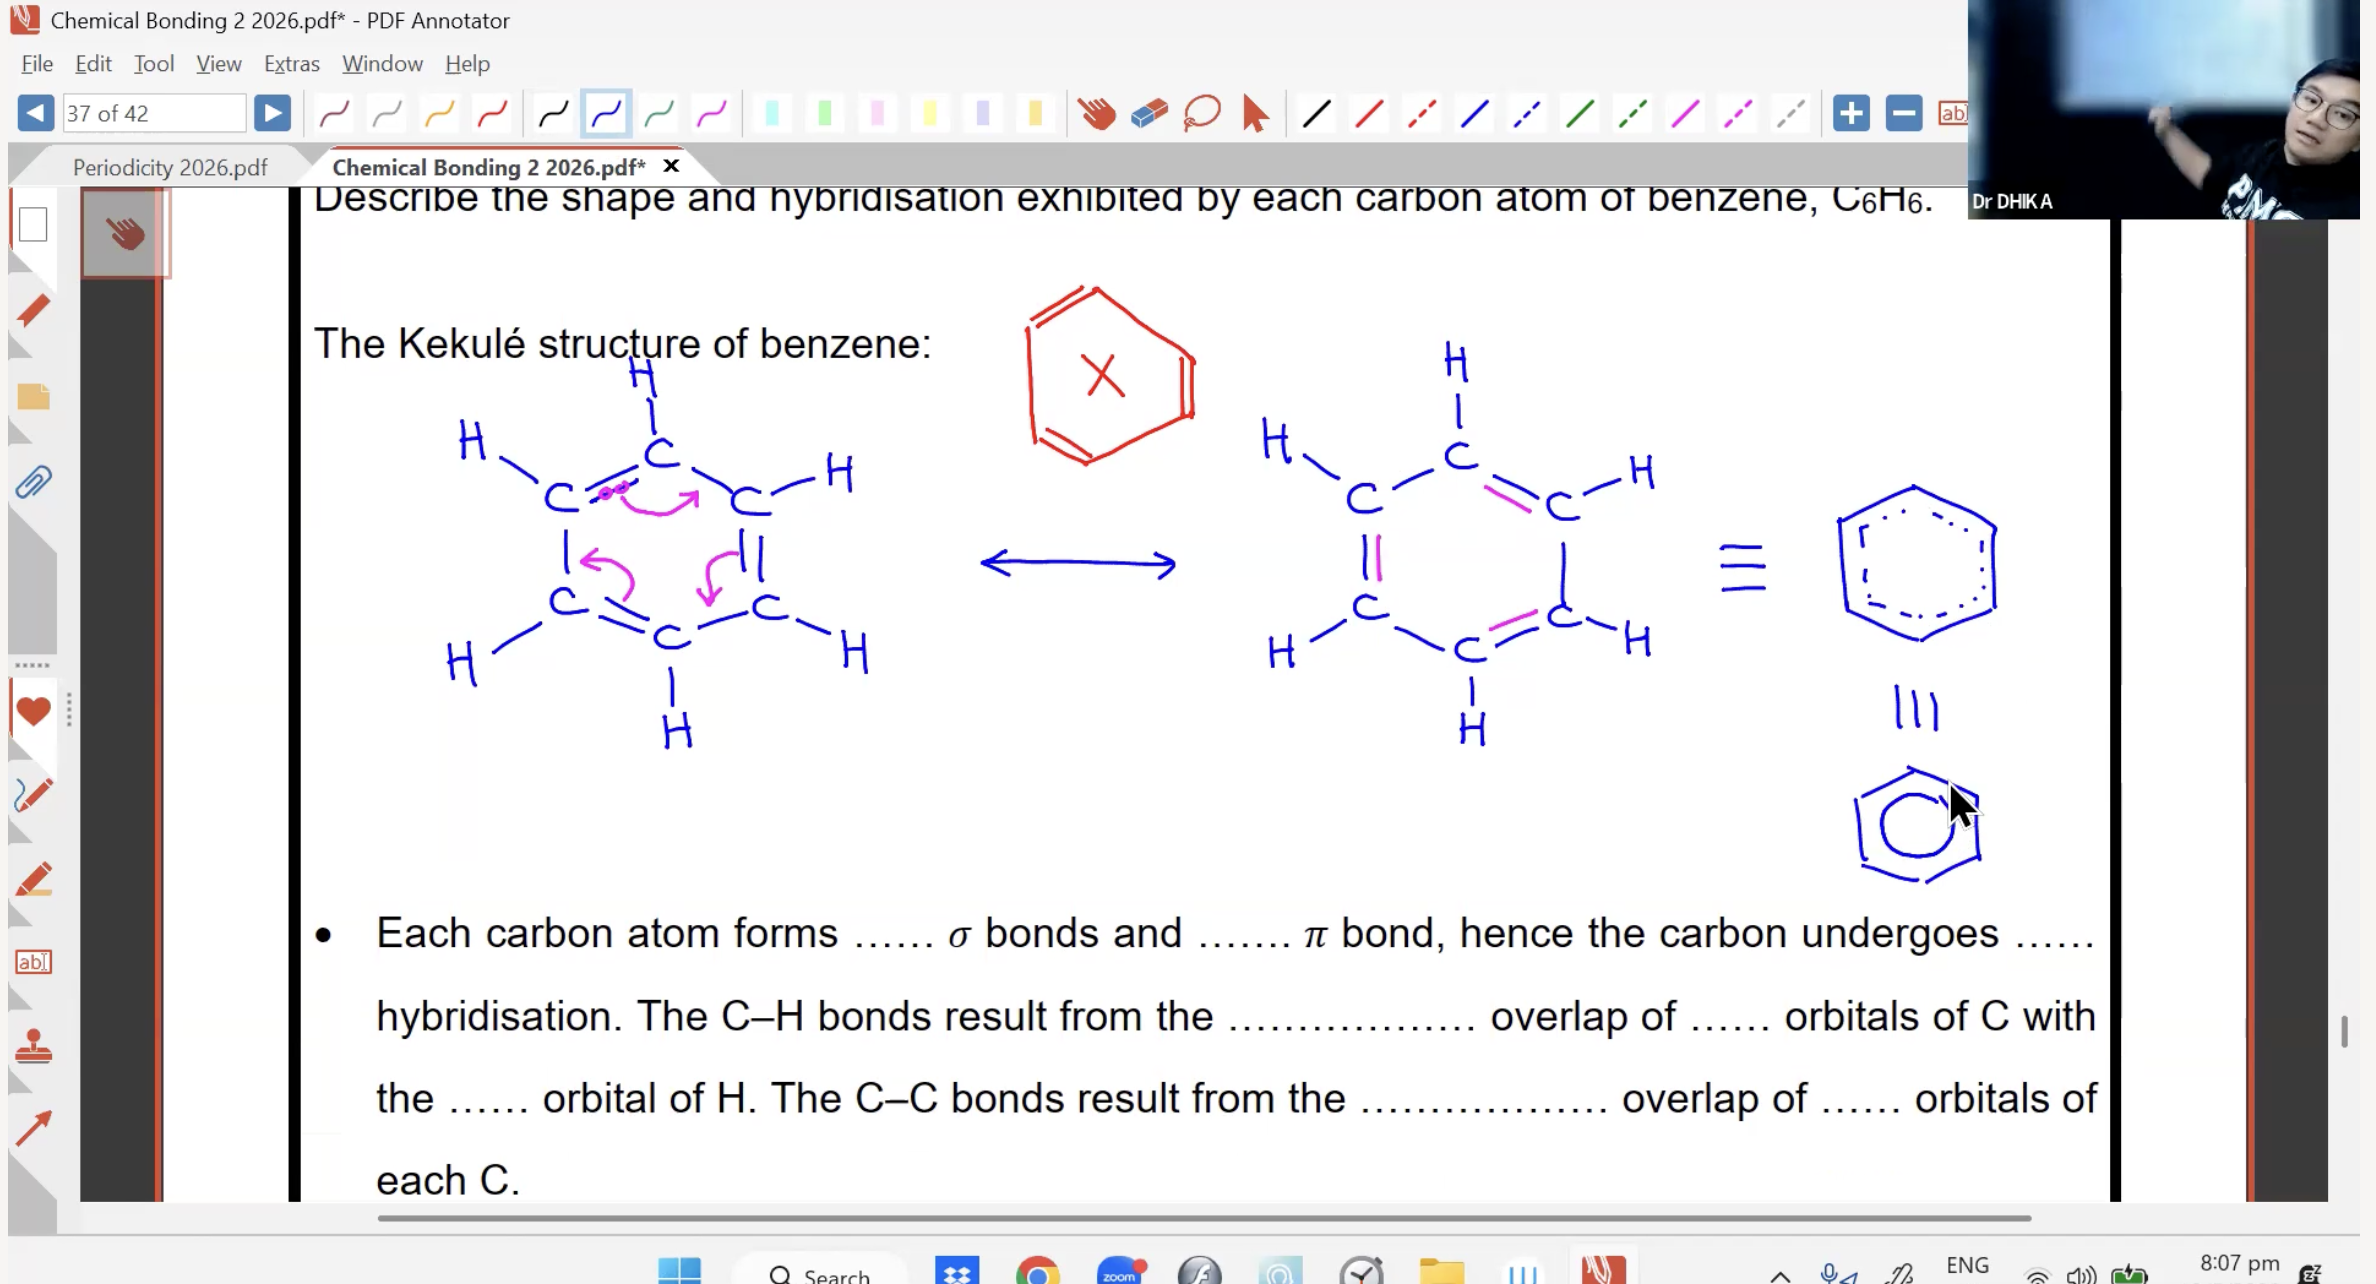Click the page number field showing 37 of 42
The width and height of the screenshot is (2376, 1284).
154,113
